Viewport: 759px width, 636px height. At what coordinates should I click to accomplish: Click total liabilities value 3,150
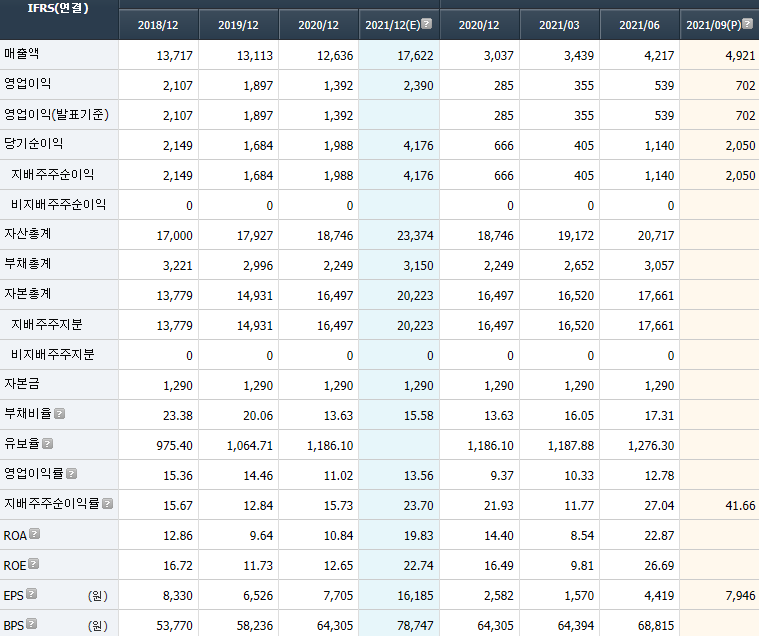pos(418,266)
